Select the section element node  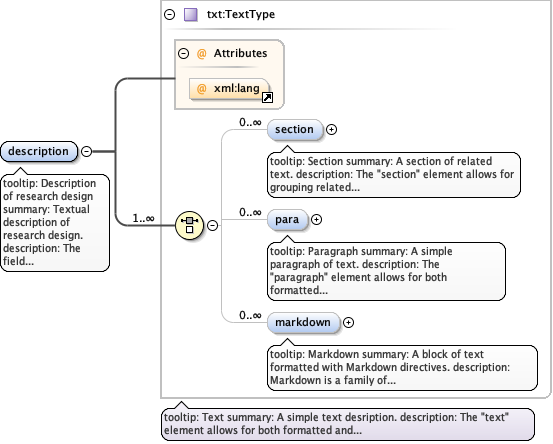pos(295,129)
